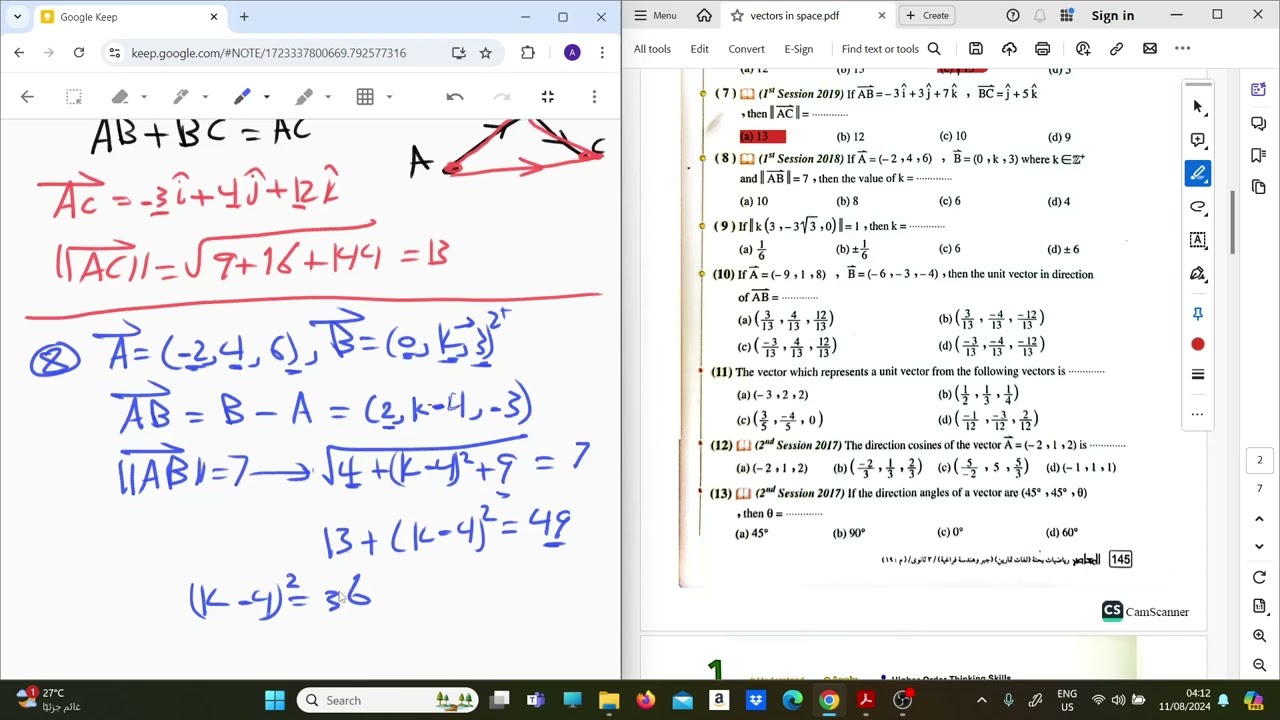This screenshot has height=720, width=1280.
Task: Select the highlight pen in Acrobat quick toolbar
Action: pos(1197,174)
